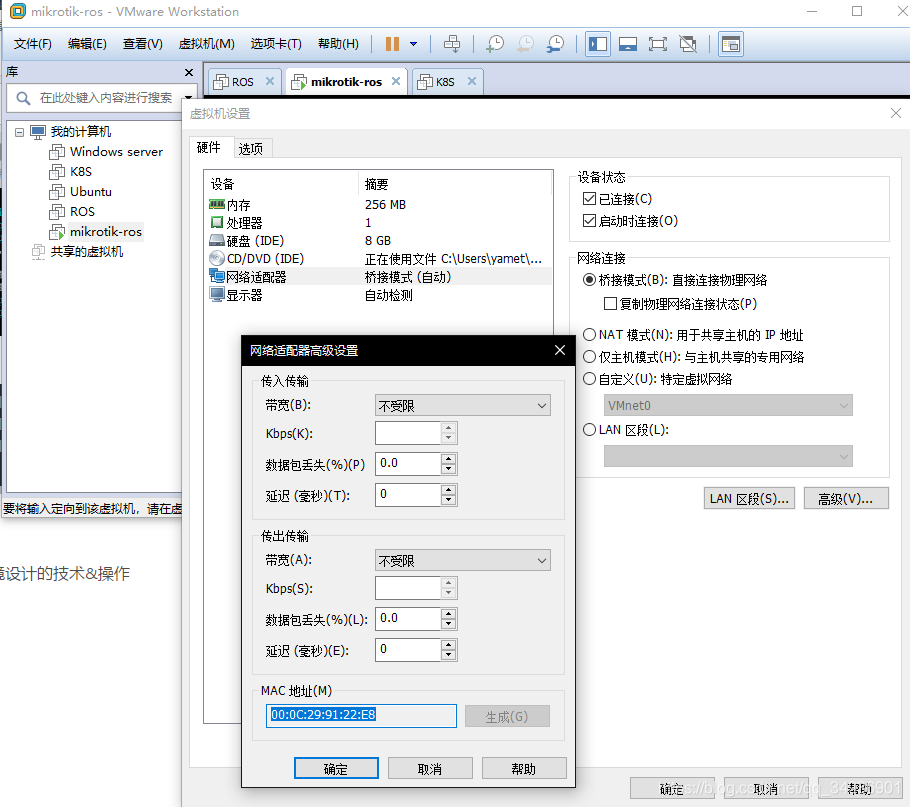
Task: Select Windows server in the library
Action: (x=116, y=152)
